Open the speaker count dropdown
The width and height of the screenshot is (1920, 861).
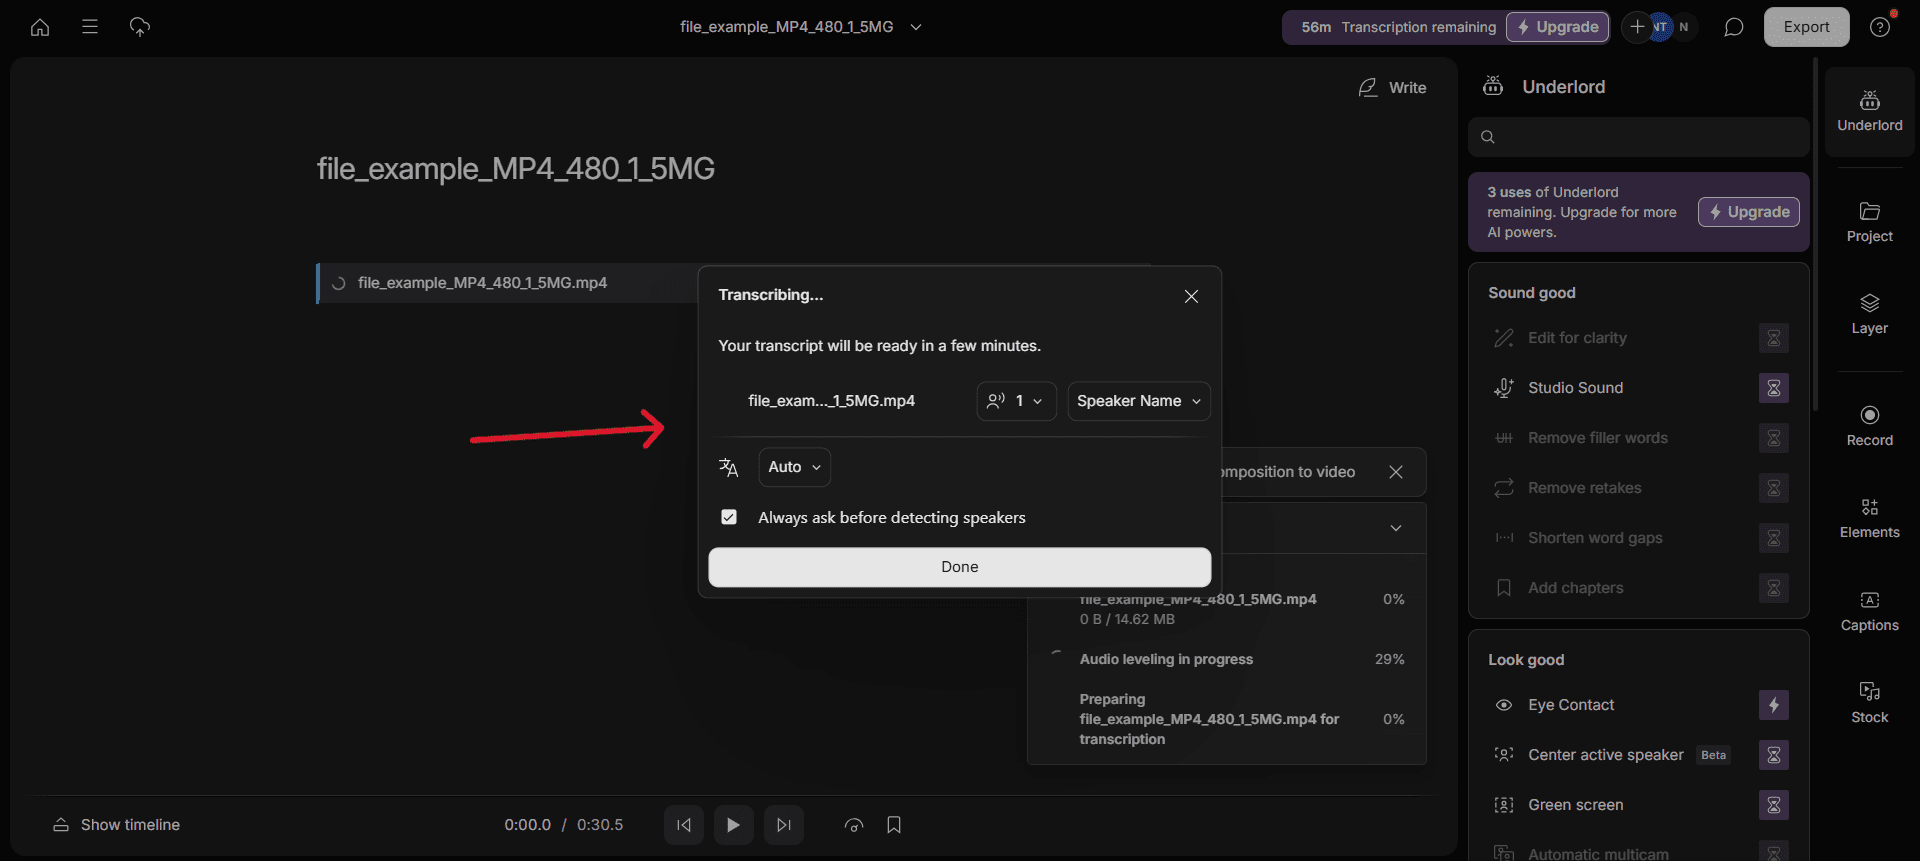coord(1016,401)
